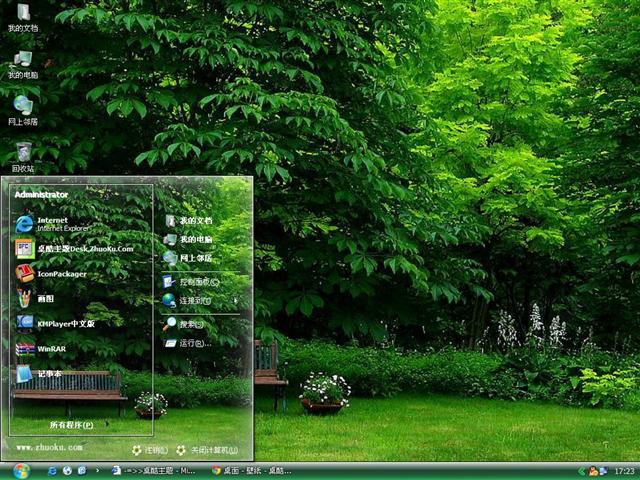Launch KMPlayer中文版 from the Start menu
640x480 pixels.
click(x=55, y=324)
